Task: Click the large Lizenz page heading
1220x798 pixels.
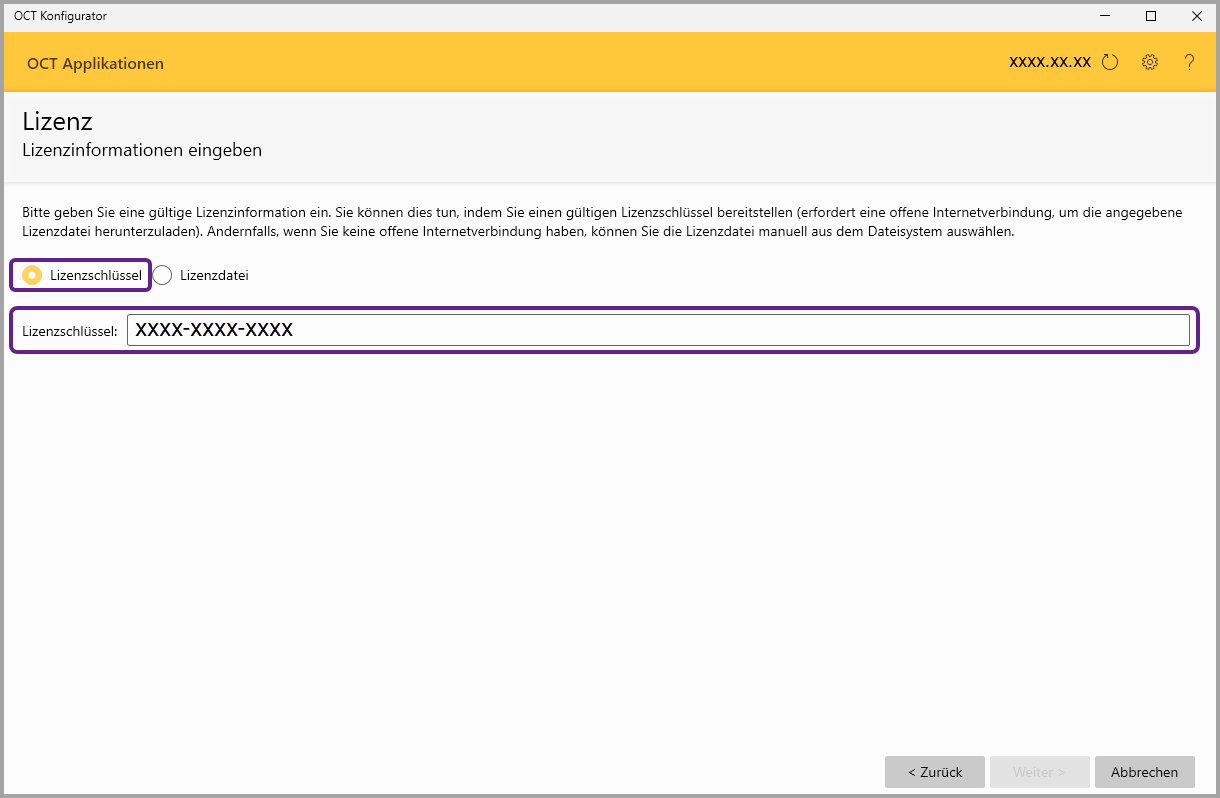Action: click(57, 122)
